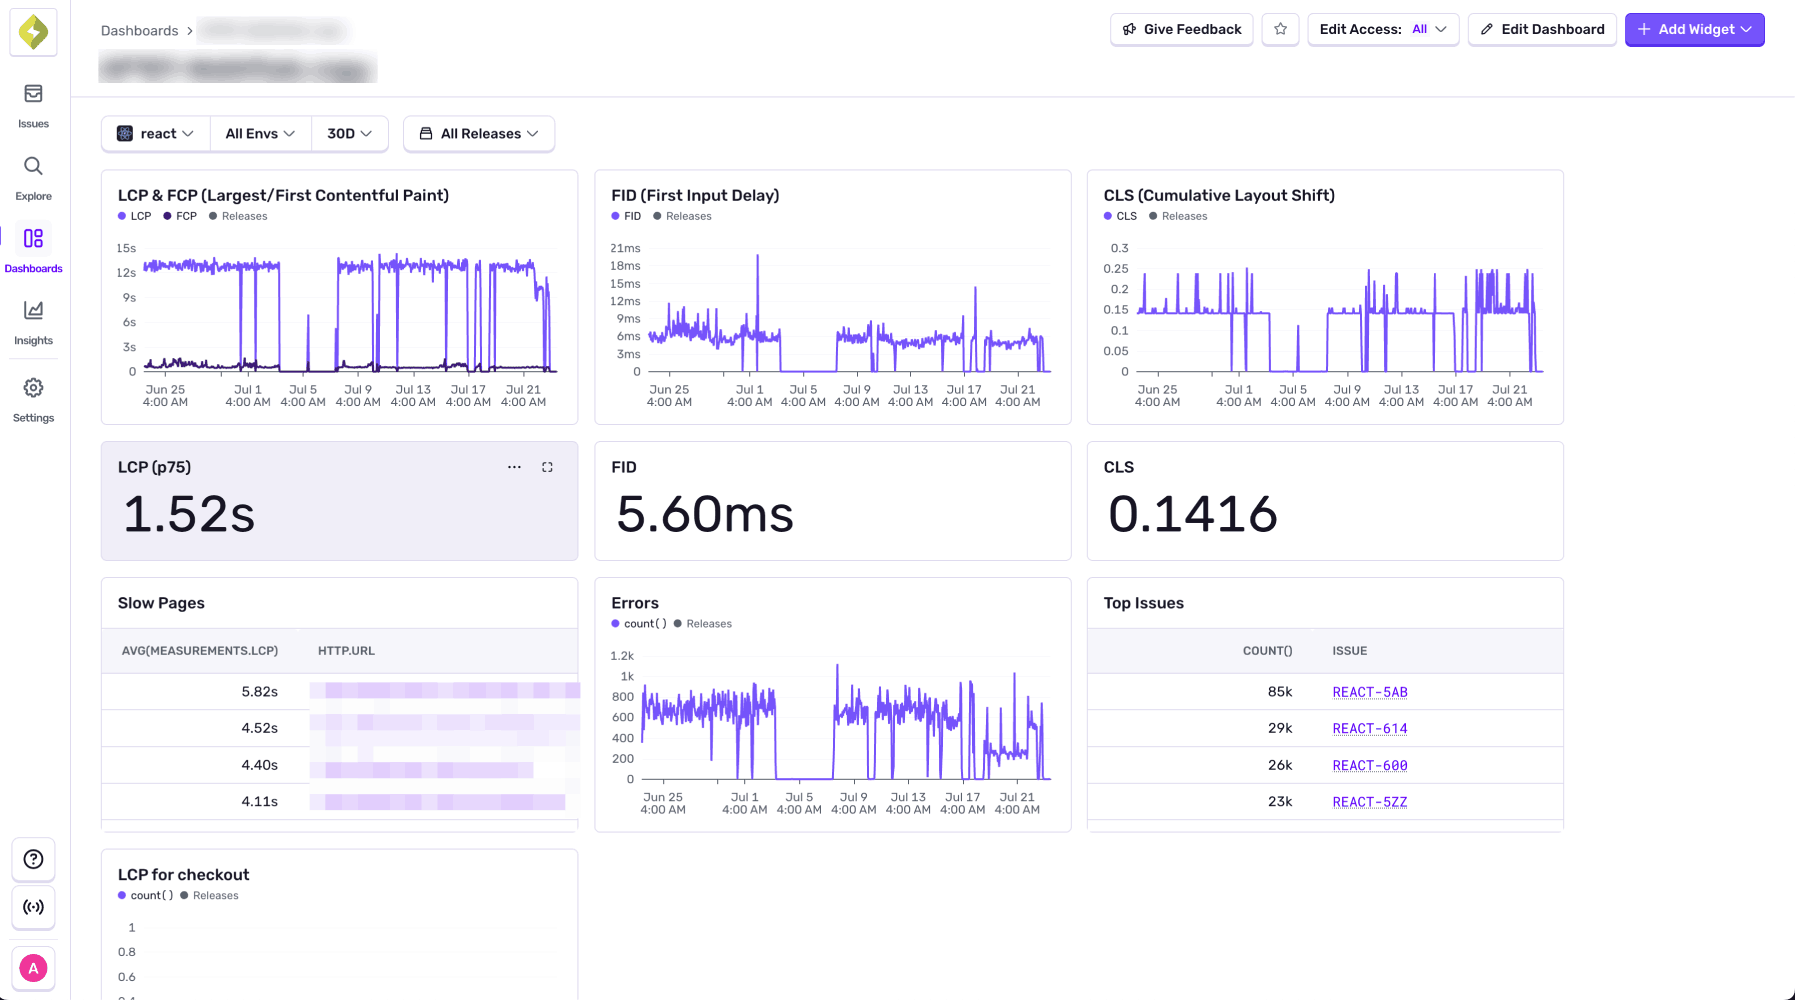The height and width of the screenshot is (1000, 1795).
Task: Open Settings from the sidebar
Action: coord(33,397)
